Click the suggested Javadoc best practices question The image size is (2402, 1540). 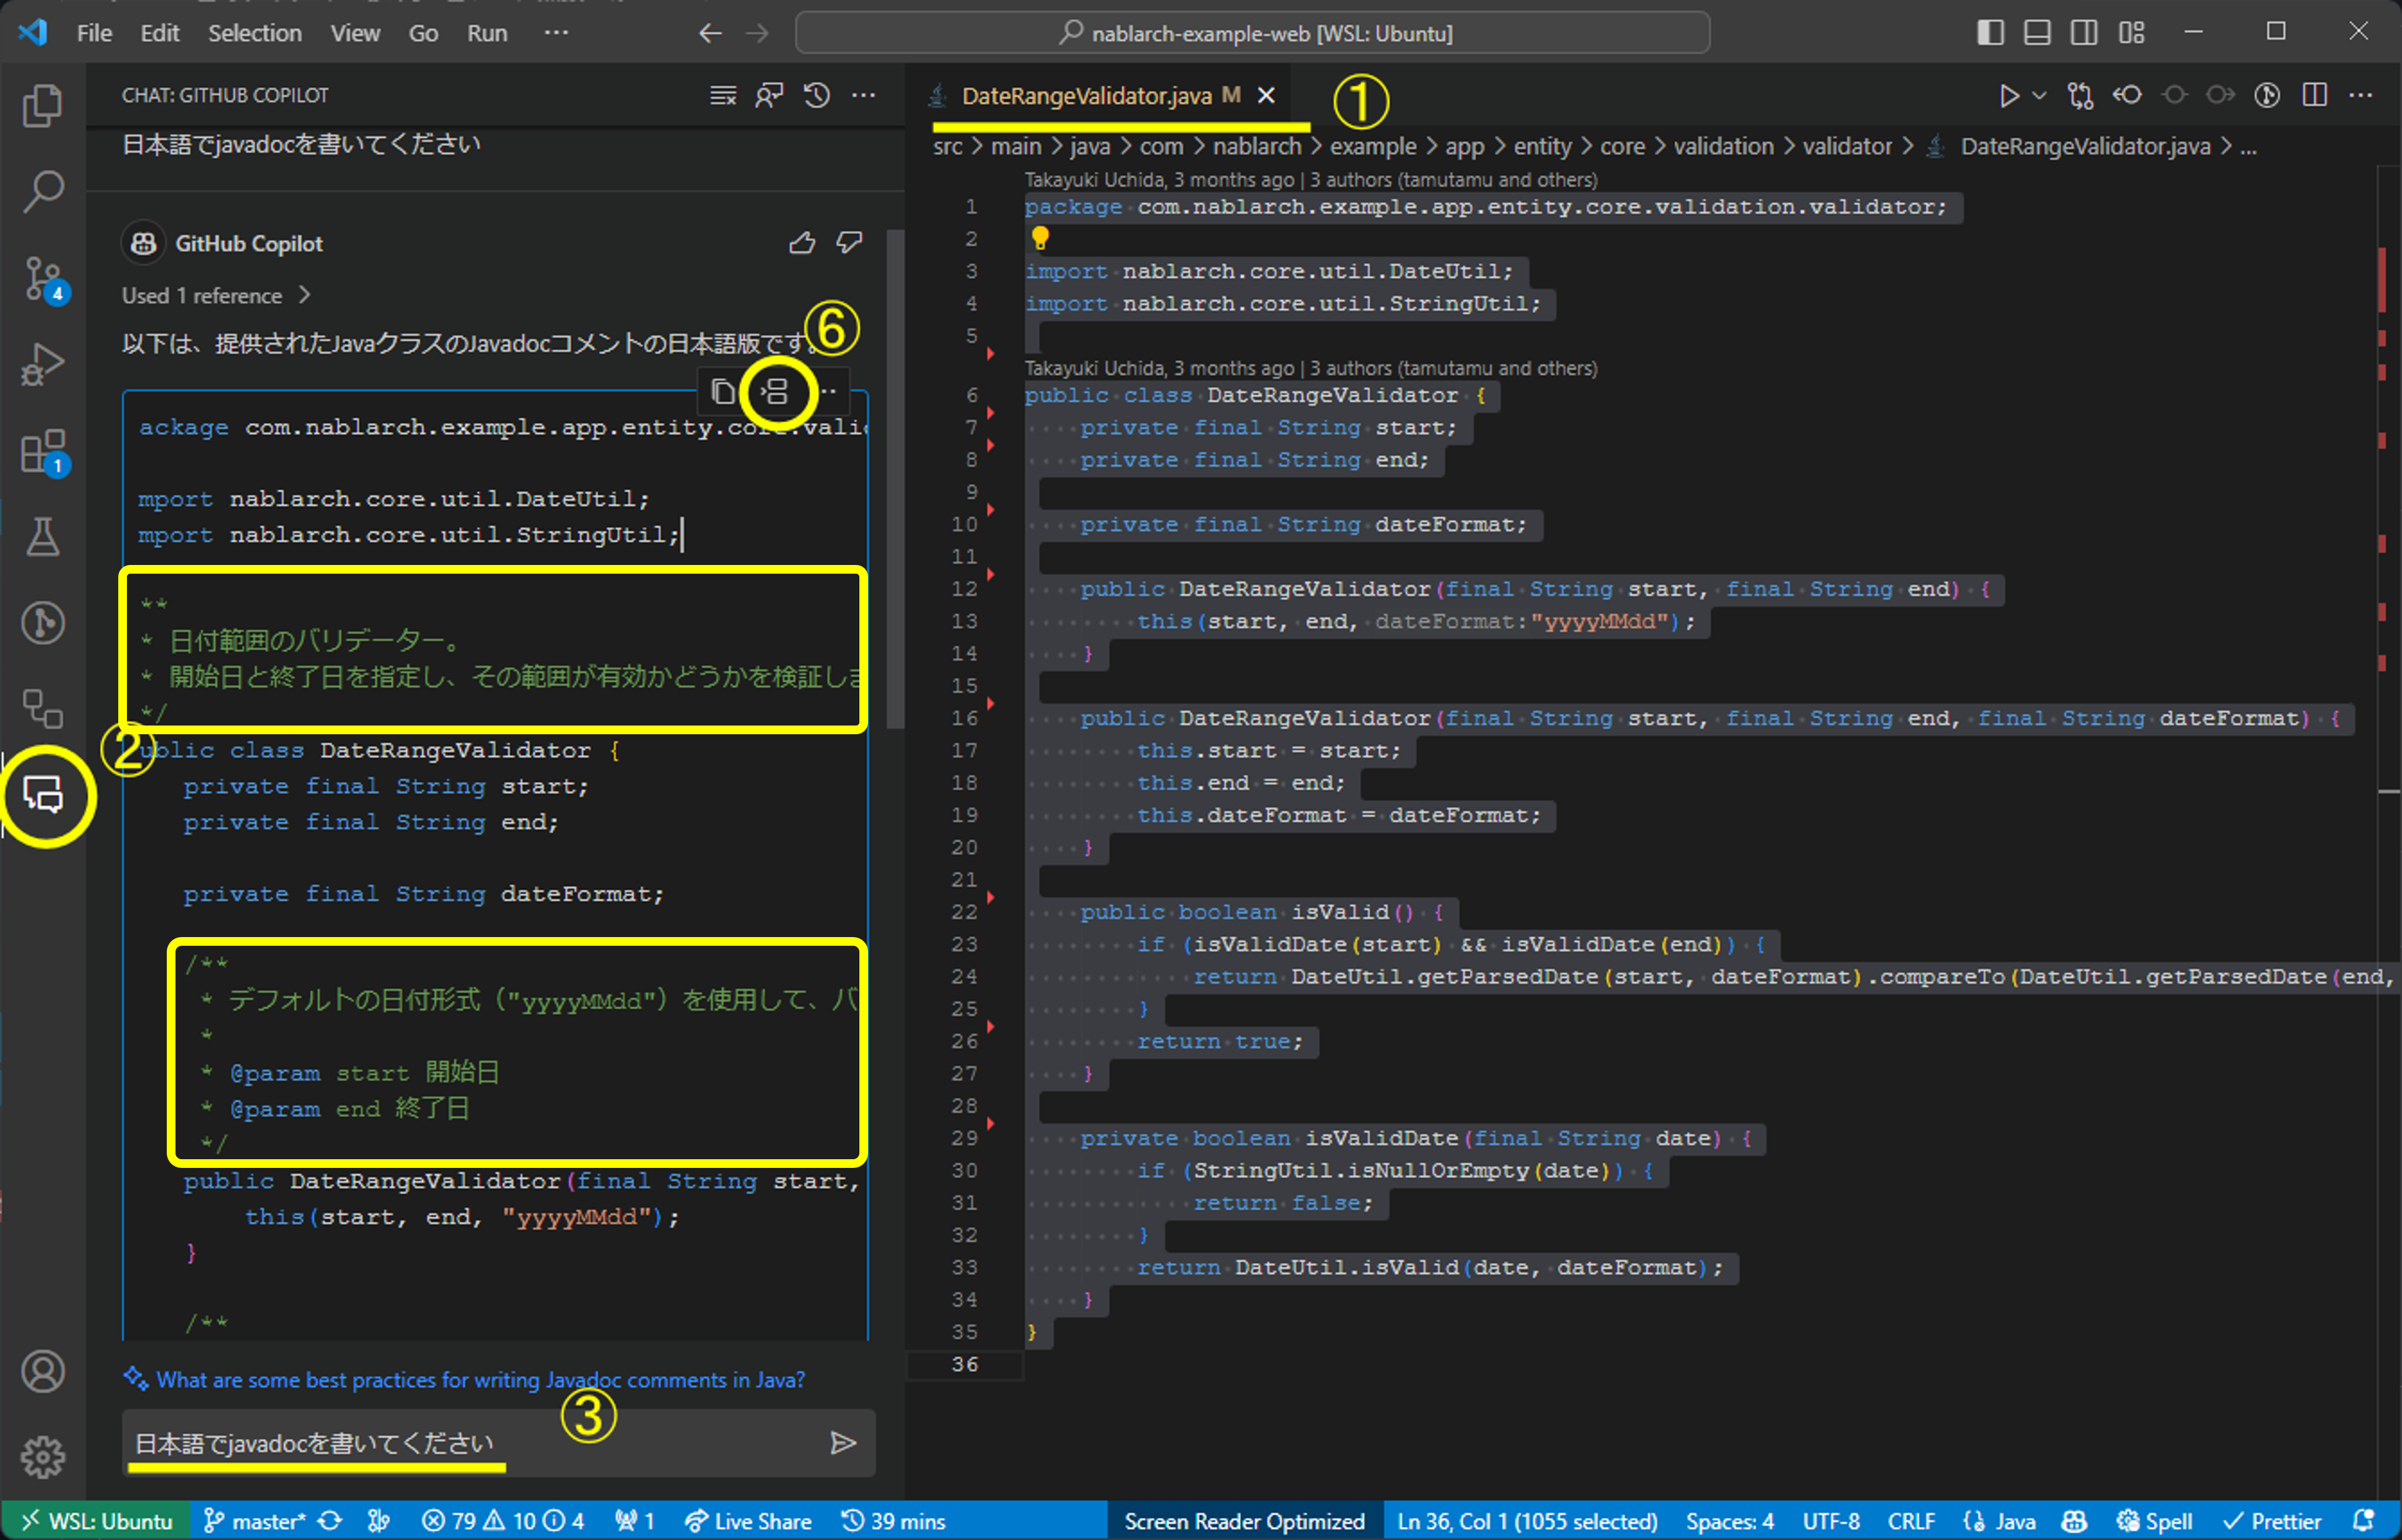(x=480, y=1380)
